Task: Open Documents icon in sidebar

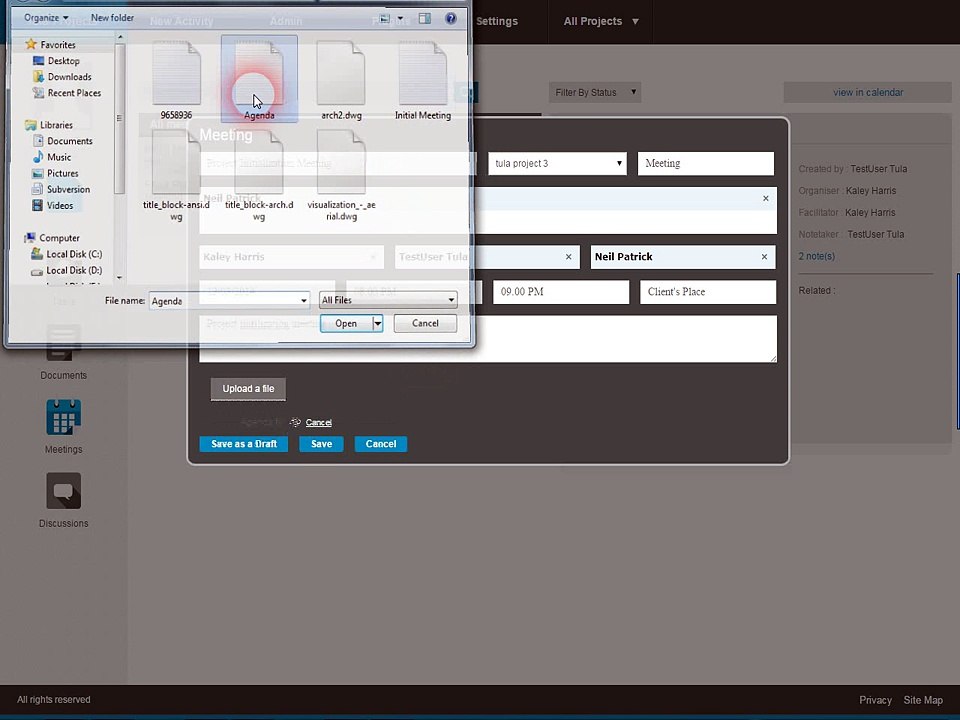Action: 64,343
